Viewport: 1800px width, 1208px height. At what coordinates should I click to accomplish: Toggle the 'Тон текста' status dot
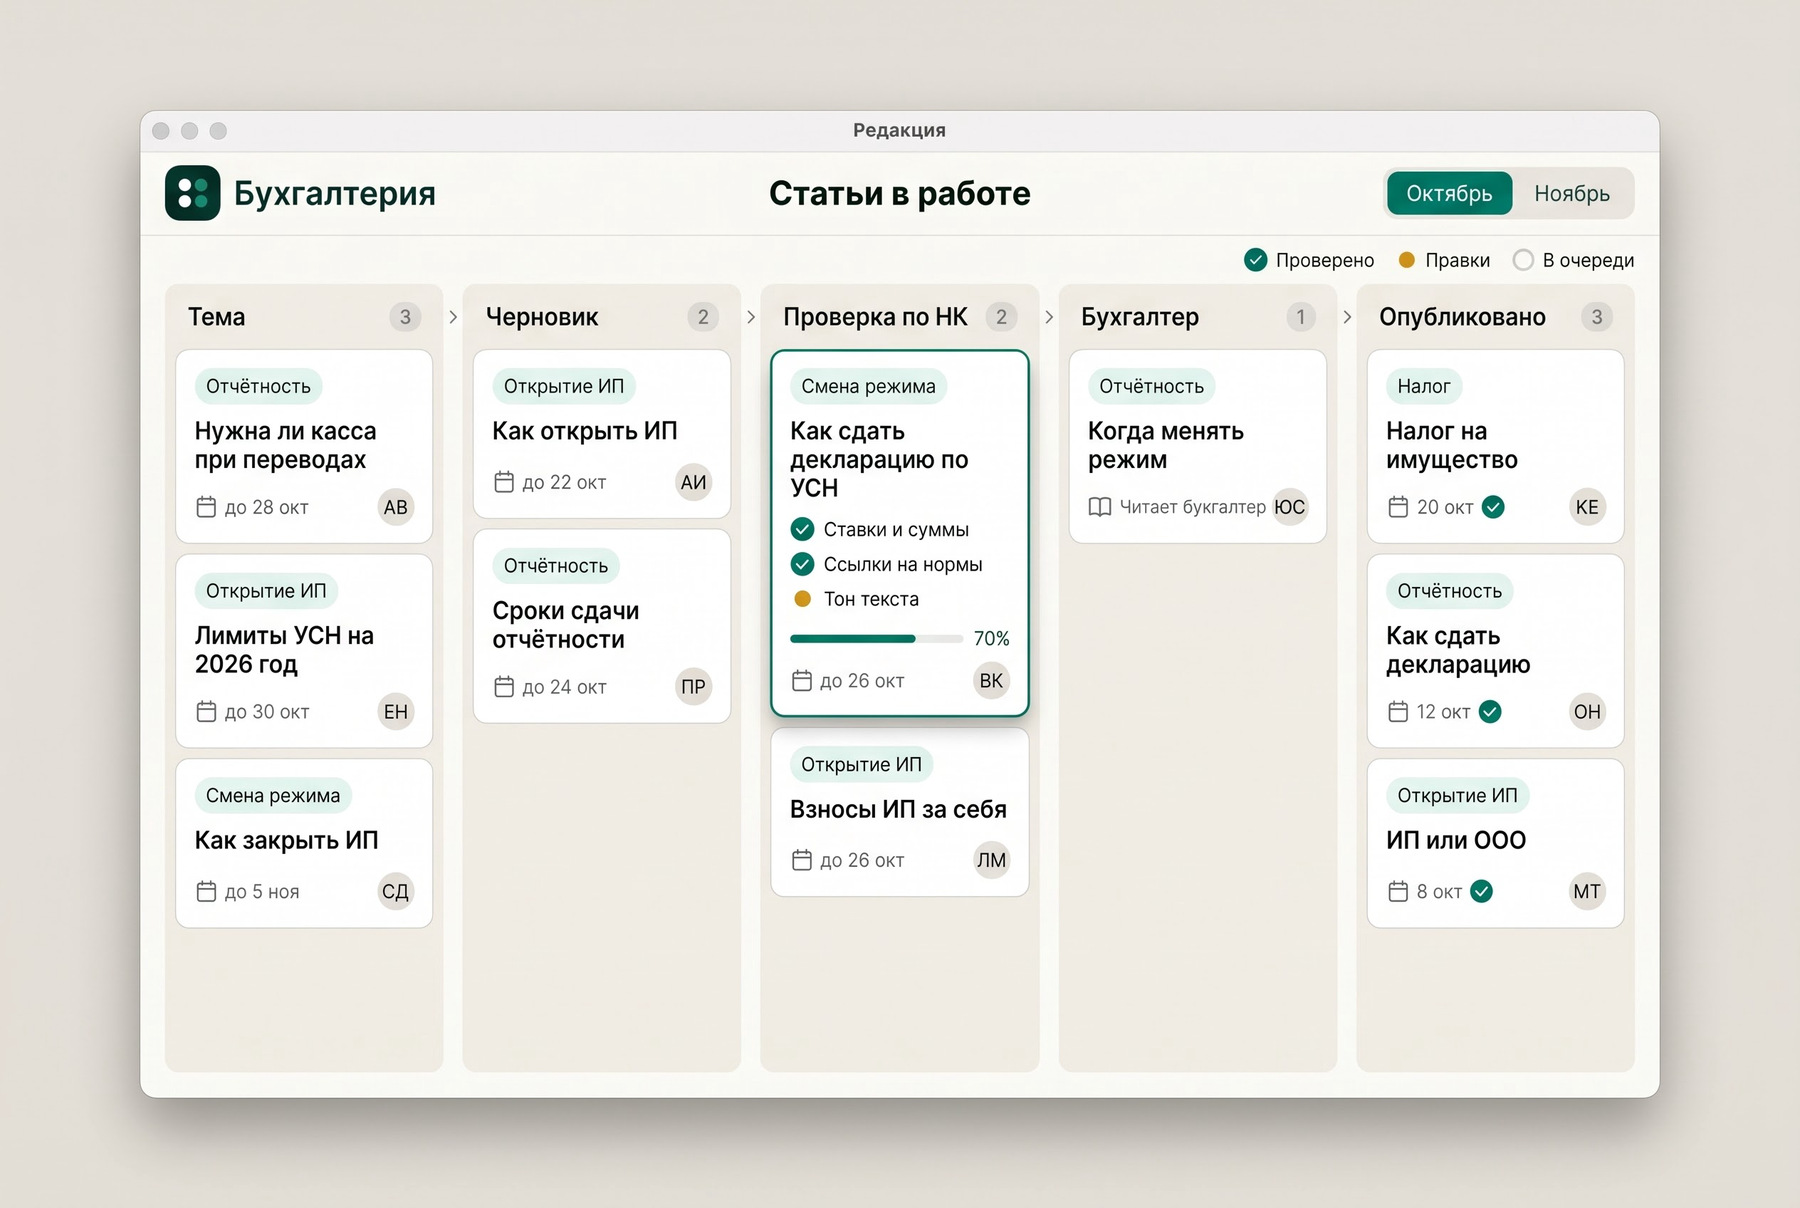click(802, 599)
